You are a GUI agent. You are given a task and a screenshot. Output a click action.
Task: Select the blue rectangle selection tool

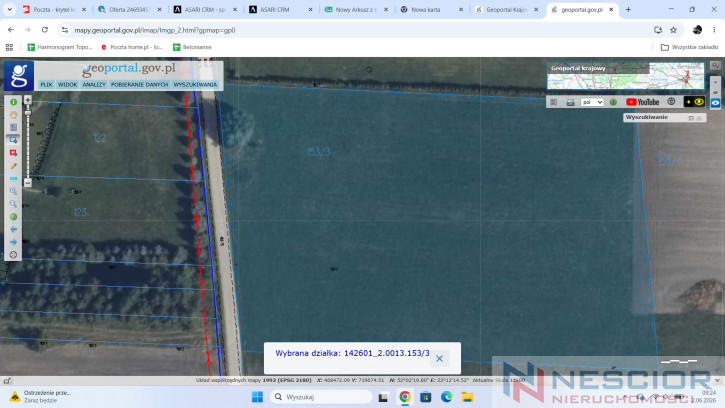click(13, 140)
